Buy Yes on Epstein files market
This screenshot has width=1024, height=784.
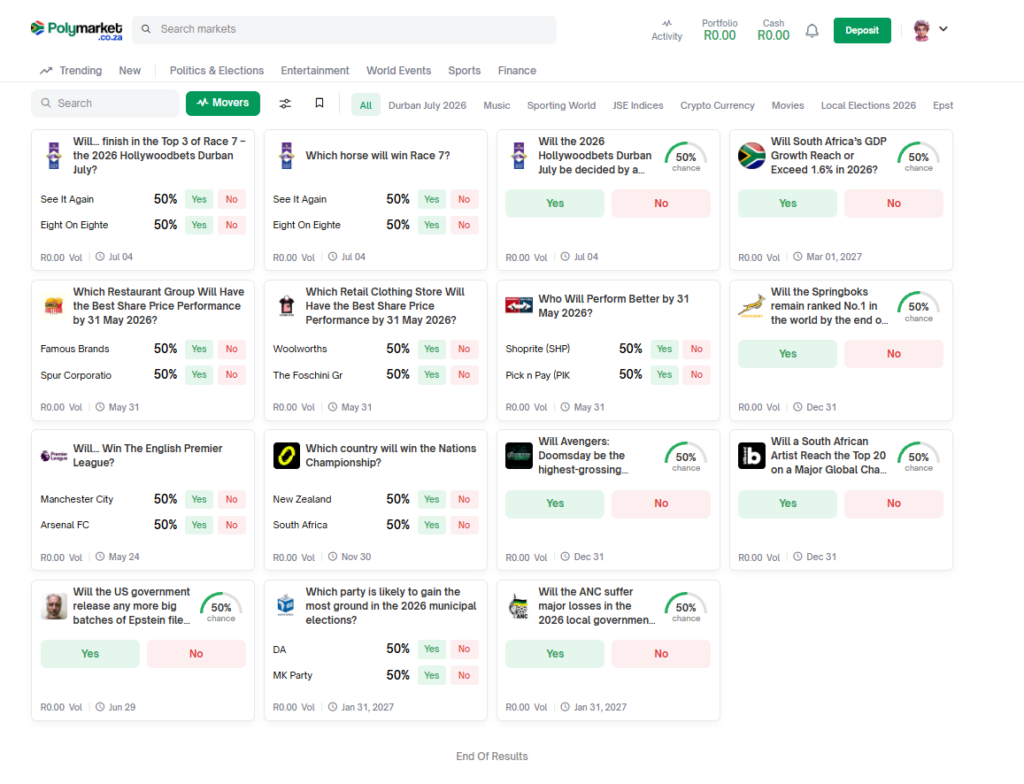[90, 654]
